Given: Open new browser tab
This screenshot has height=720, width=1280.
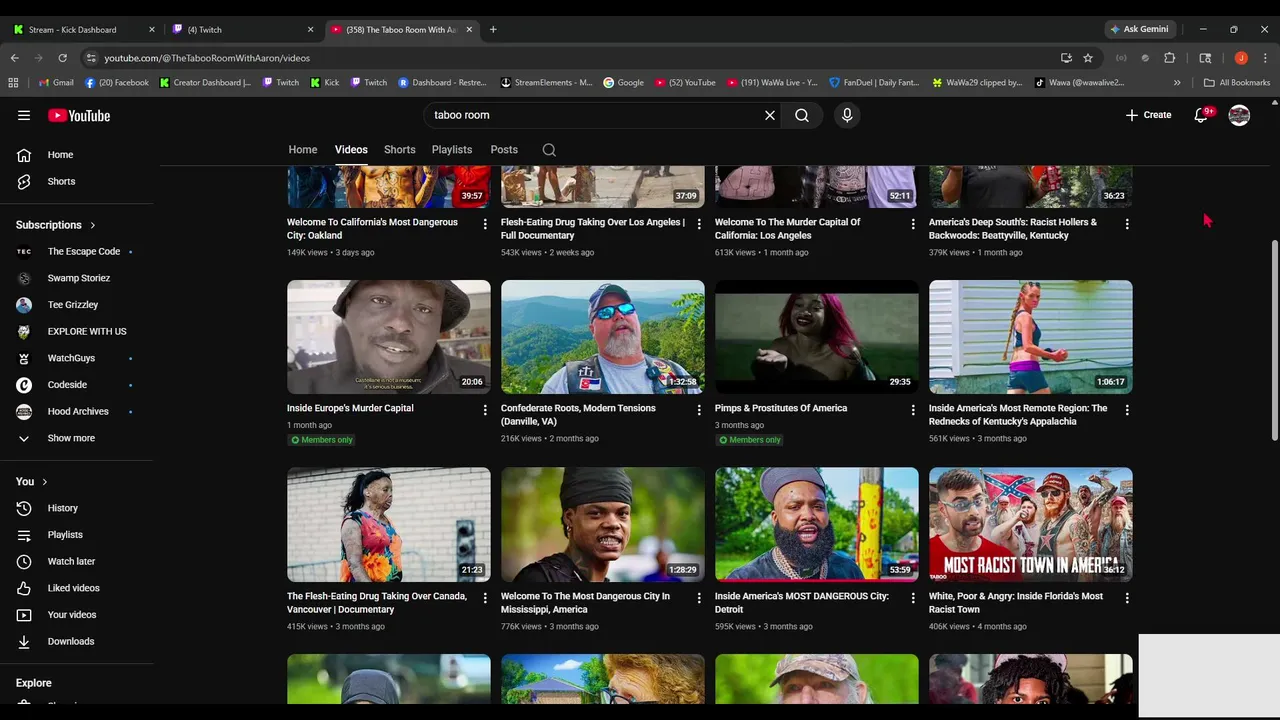Looking at the screenshot, I should (493, 30).
